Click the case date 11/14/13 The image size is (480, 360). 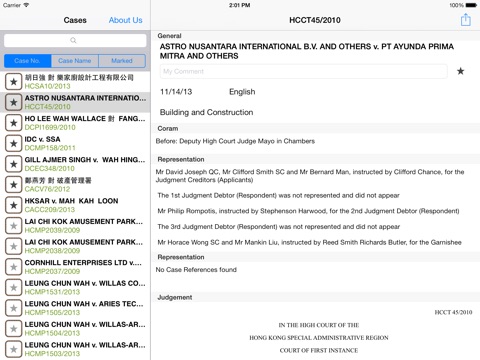pos(176,92)
